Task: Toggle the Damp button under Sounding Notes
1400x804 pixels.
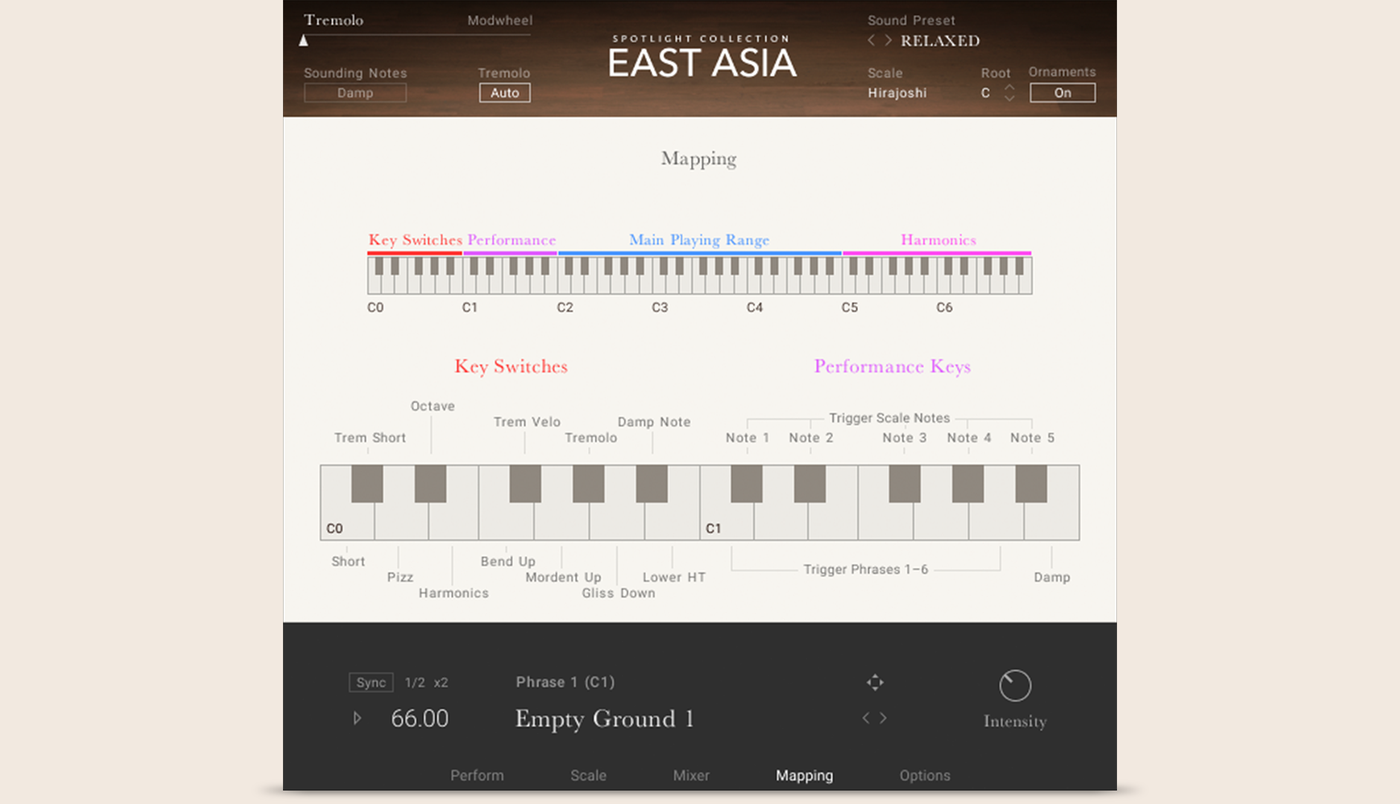Action: pos(355,93)
